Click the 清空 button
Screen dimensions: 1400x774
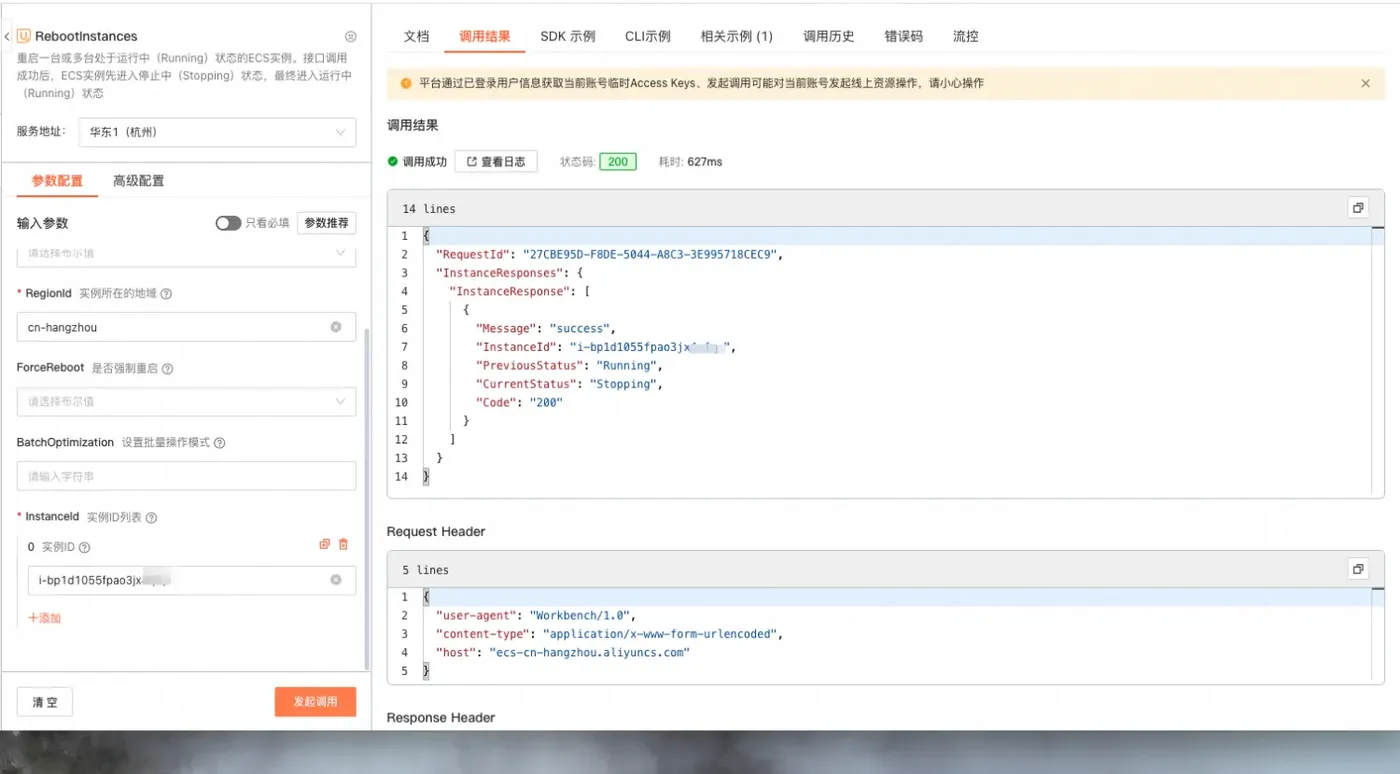(x=45, y=702)
